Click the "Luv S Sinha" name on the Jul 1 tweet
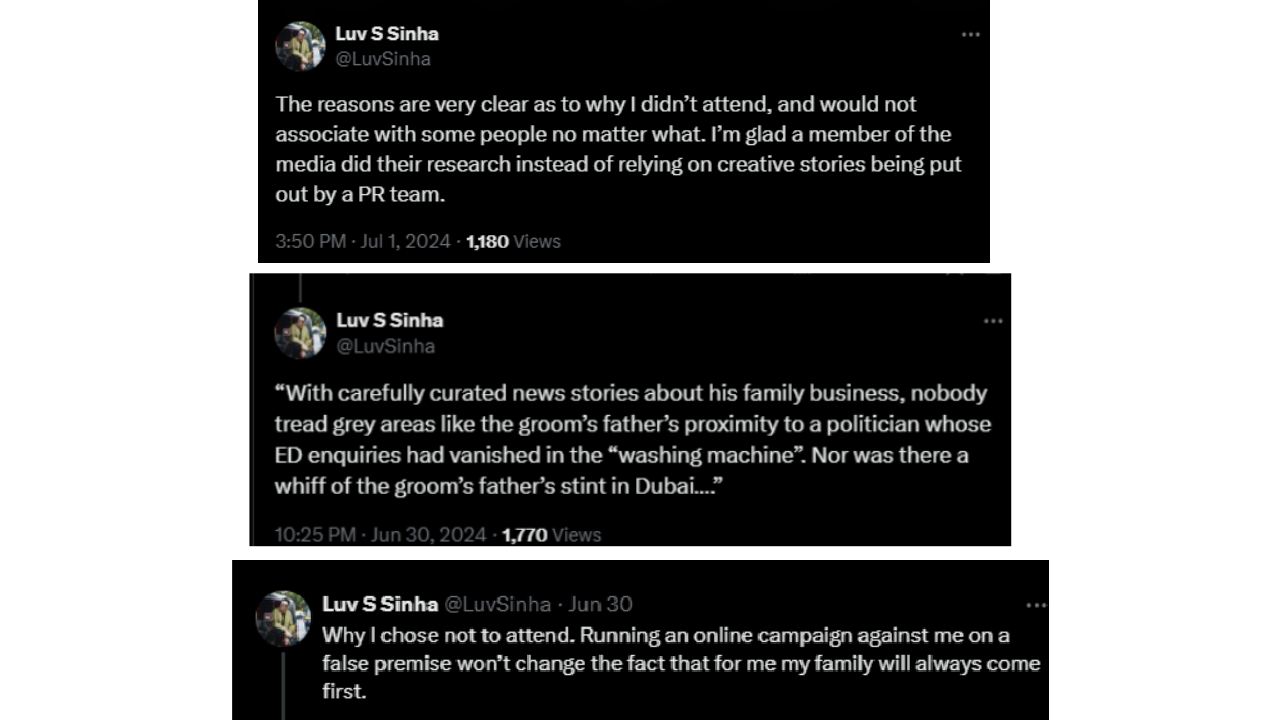The image size is (1280, 720). coord(386,33)
